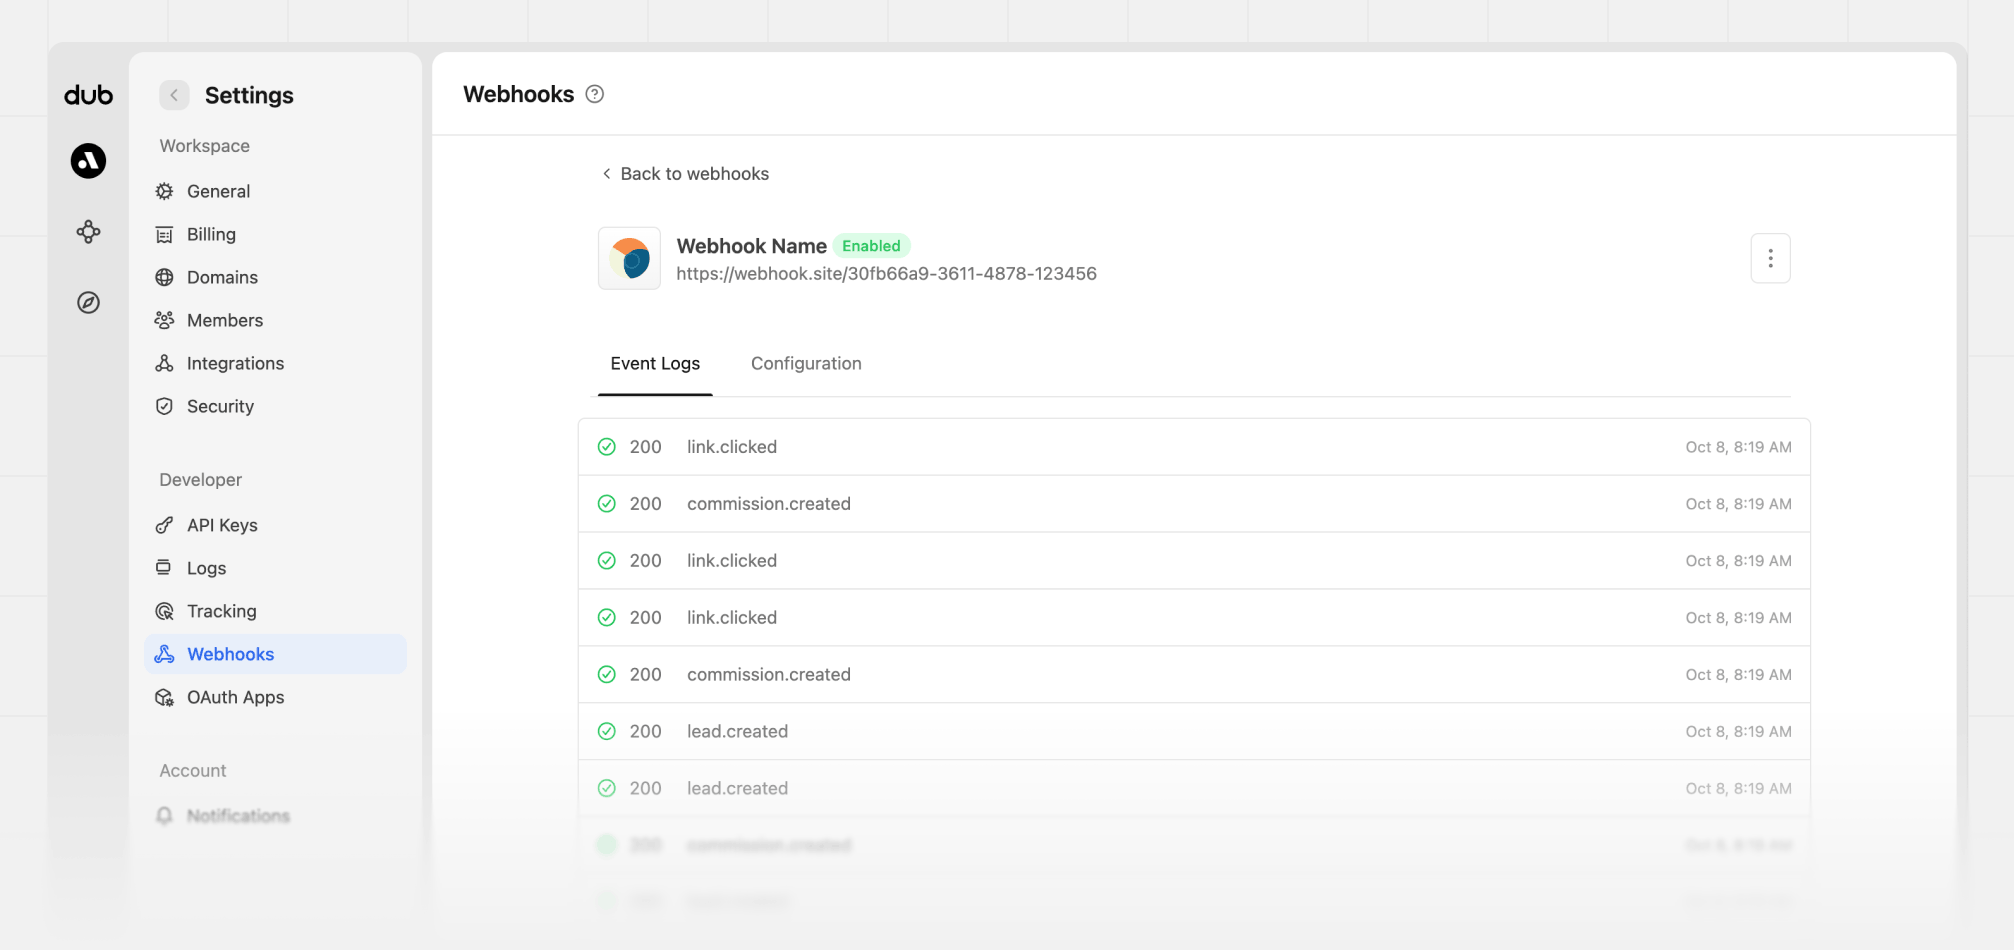Click the Tracking target icon
The image size is (2014, 950).
[x=164, y=611]
